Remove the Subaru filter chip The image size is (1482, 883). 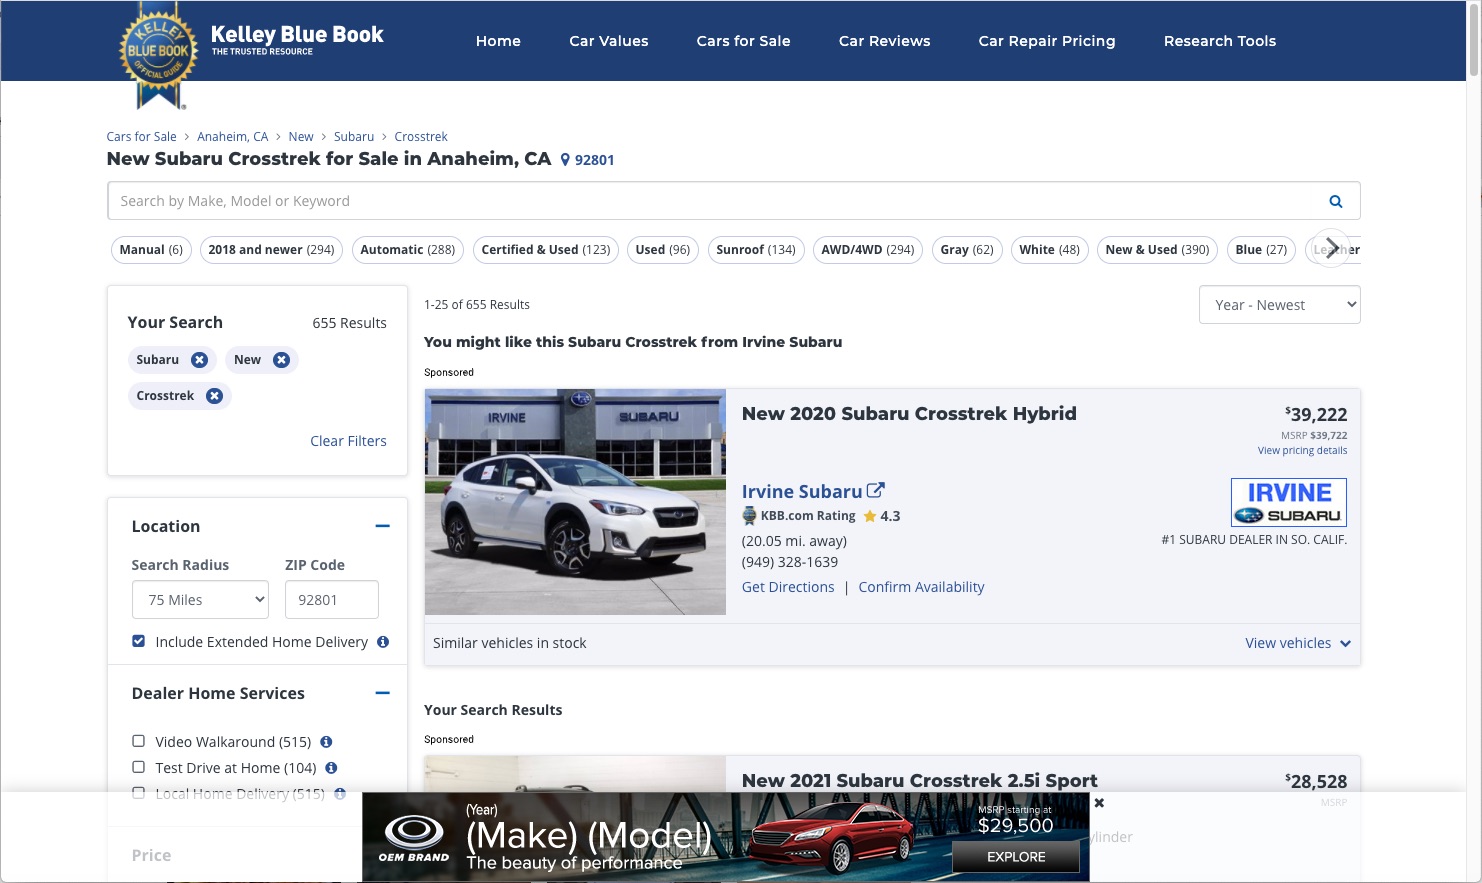(x=199, y=360)
